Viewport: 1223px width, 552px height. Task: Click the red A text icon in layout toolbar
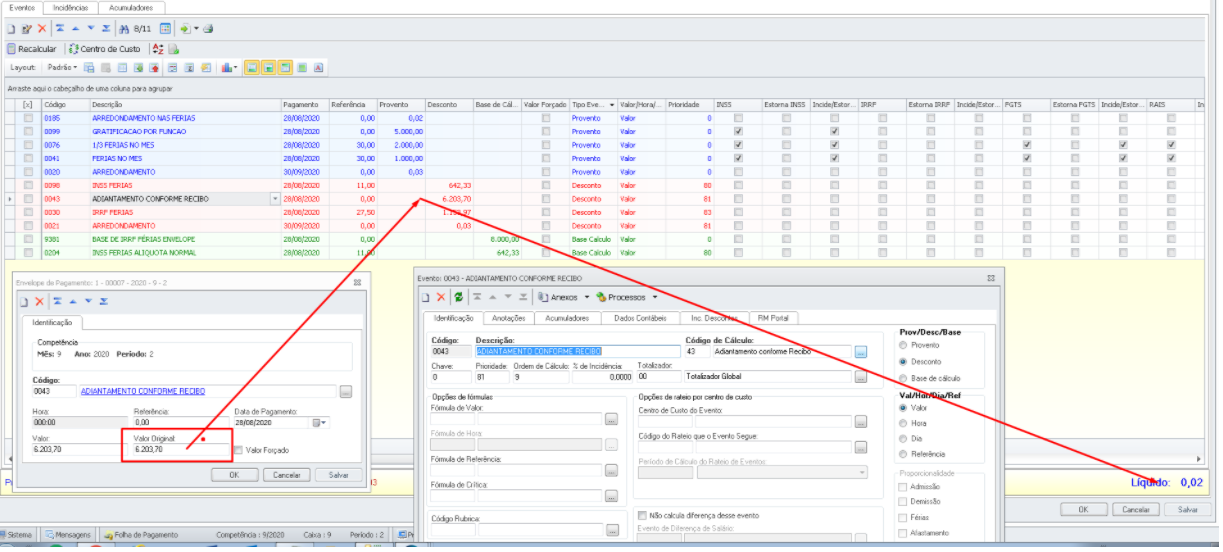pos(318,68)
